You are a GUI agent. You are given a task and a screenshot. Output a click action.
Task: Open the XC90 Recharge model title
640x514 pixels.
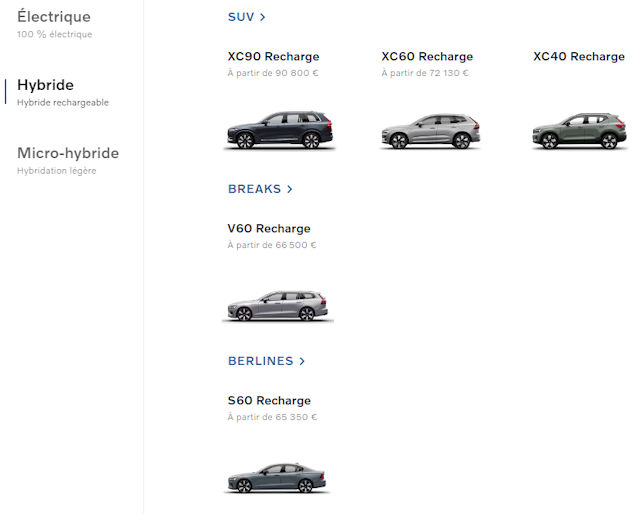tap(273, 57)
